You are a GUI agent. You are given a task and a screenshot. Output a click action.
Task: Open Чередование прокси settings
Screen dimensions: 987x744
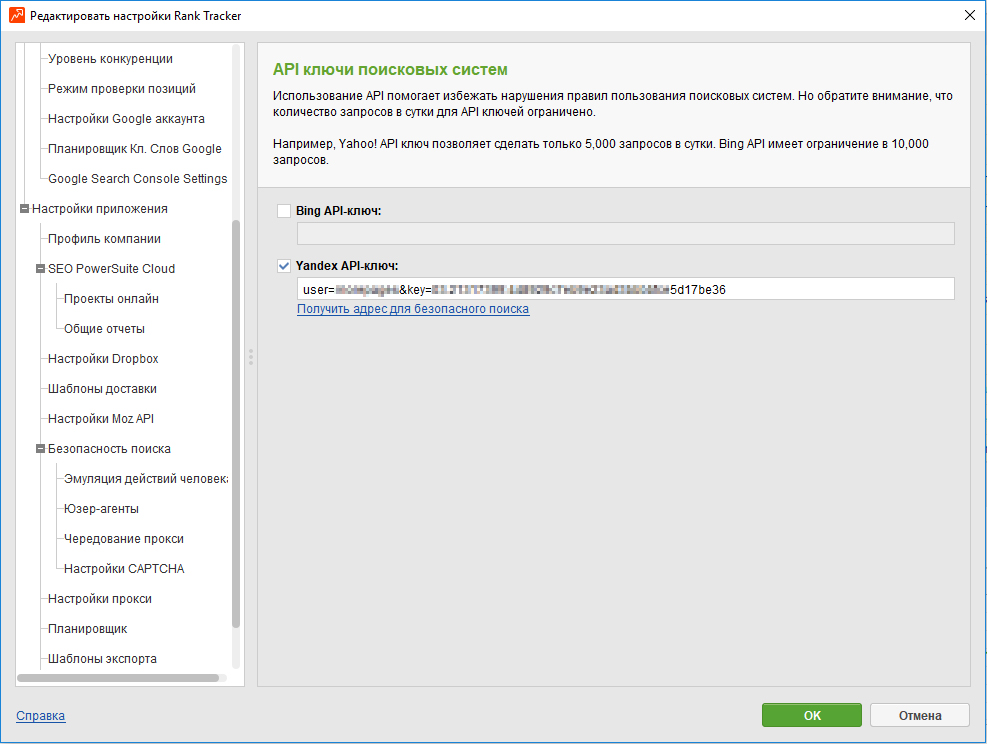124,539
